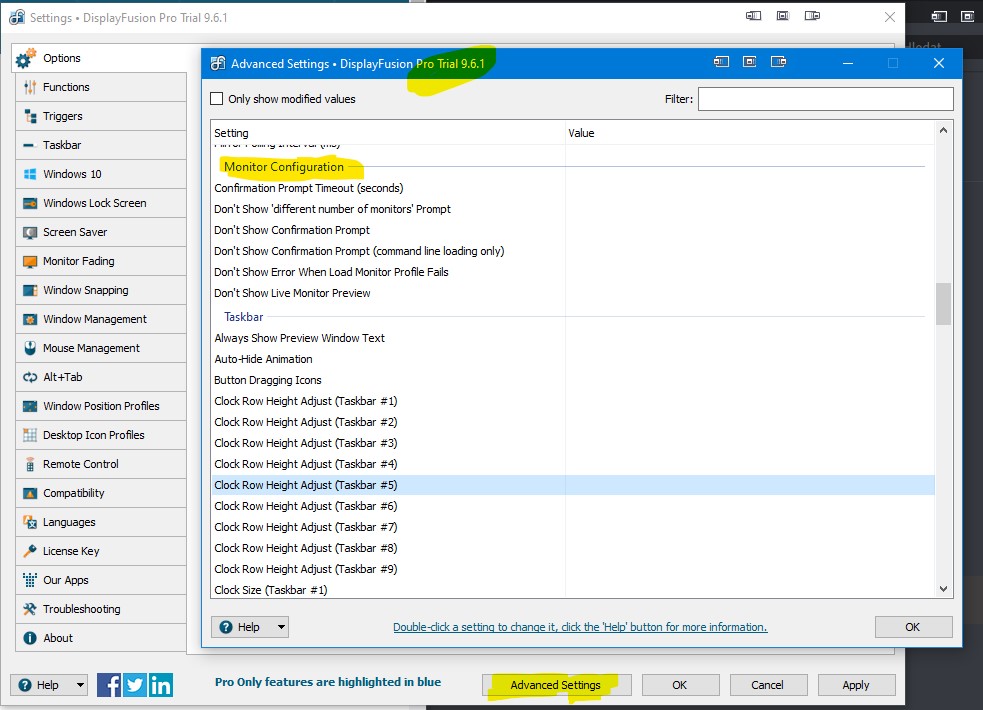The height and width of the screenshot is (710, 983).
Task: Focus the Filter text field
Action: pyautogui.click(x=825, y=99)
